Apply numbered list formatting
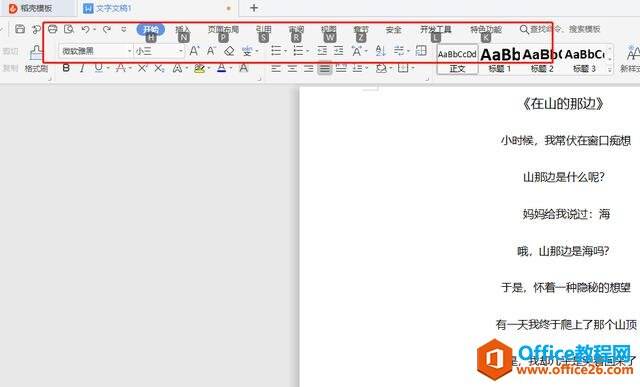Viewport: 640px width, 387px height. pos(298,51)
